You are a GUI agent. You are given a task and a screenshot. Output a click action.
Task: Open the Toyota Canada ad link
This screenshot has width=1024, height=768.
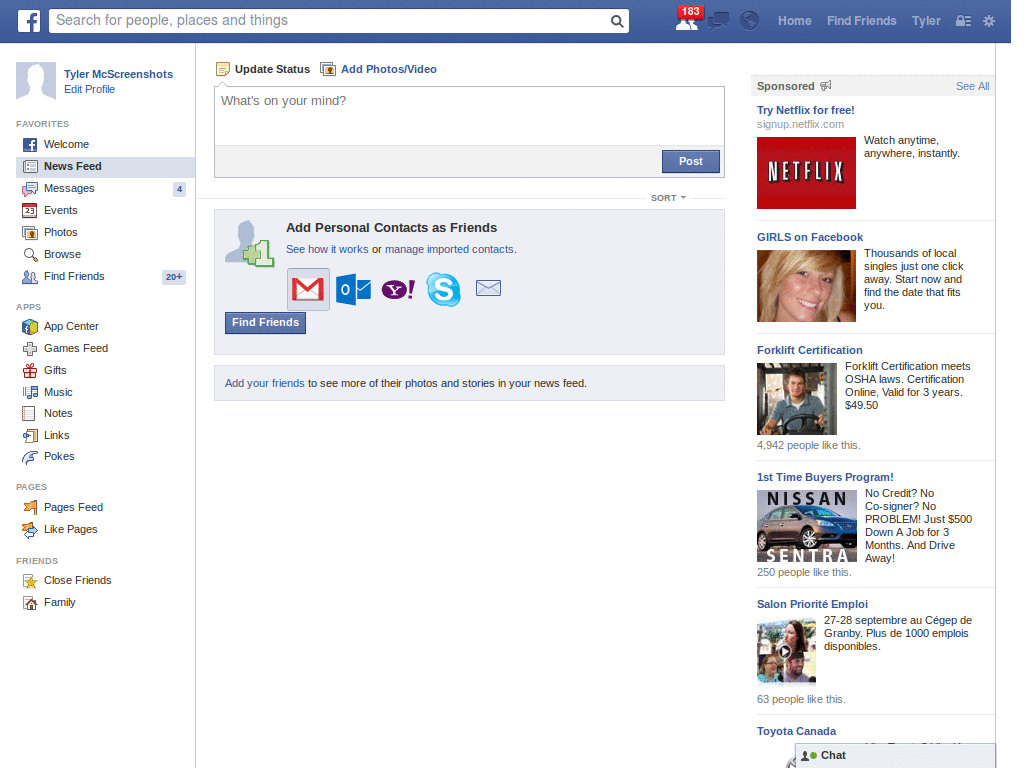click(796, 731)
